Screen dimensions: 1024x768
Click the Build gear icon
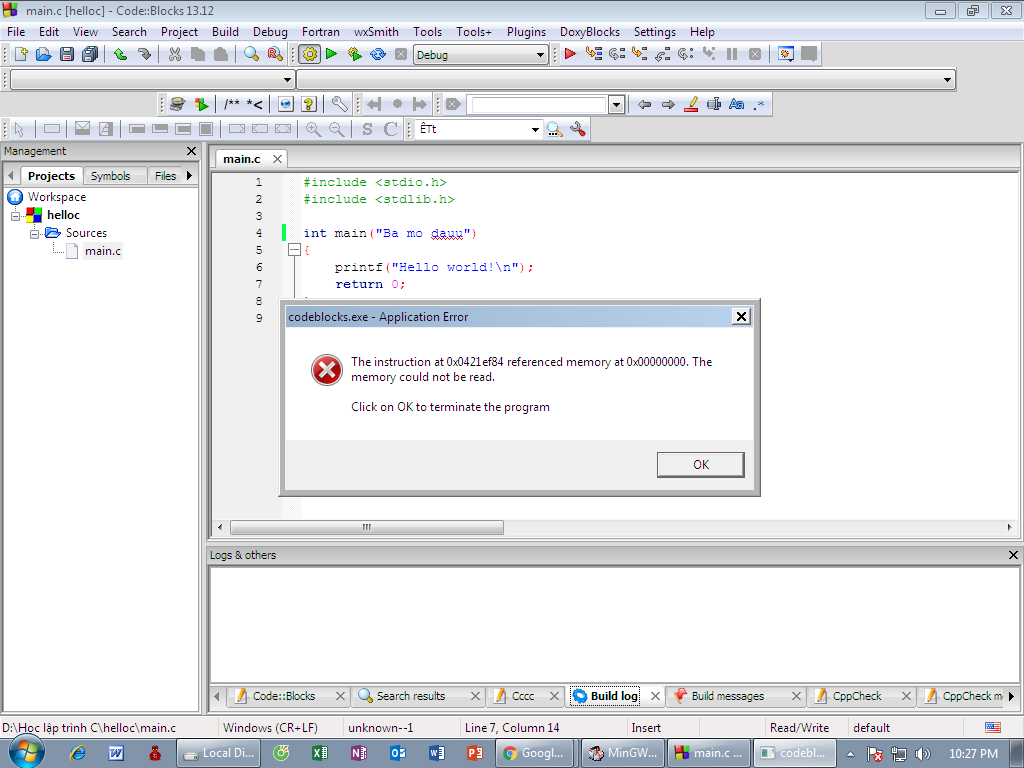[x=309, y=55]
